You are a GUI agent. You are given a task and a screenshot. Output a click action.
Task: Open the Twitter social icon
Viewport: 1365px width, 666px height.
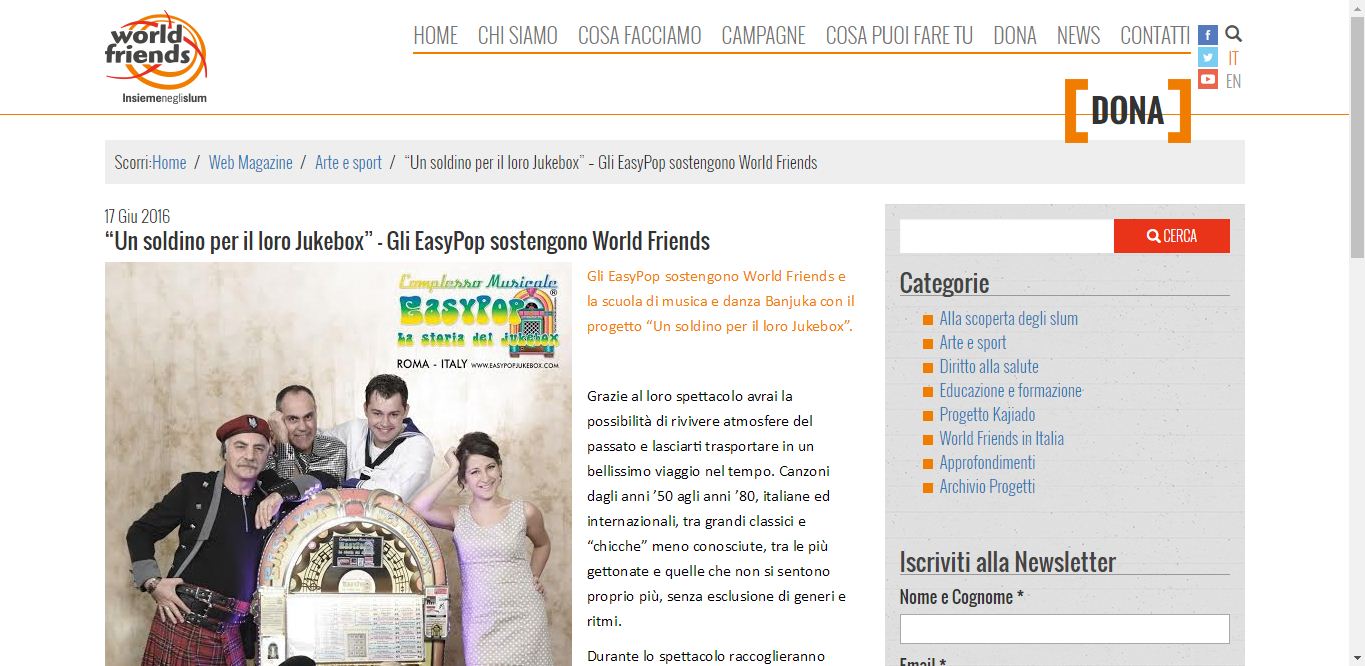click(1208, 57)
